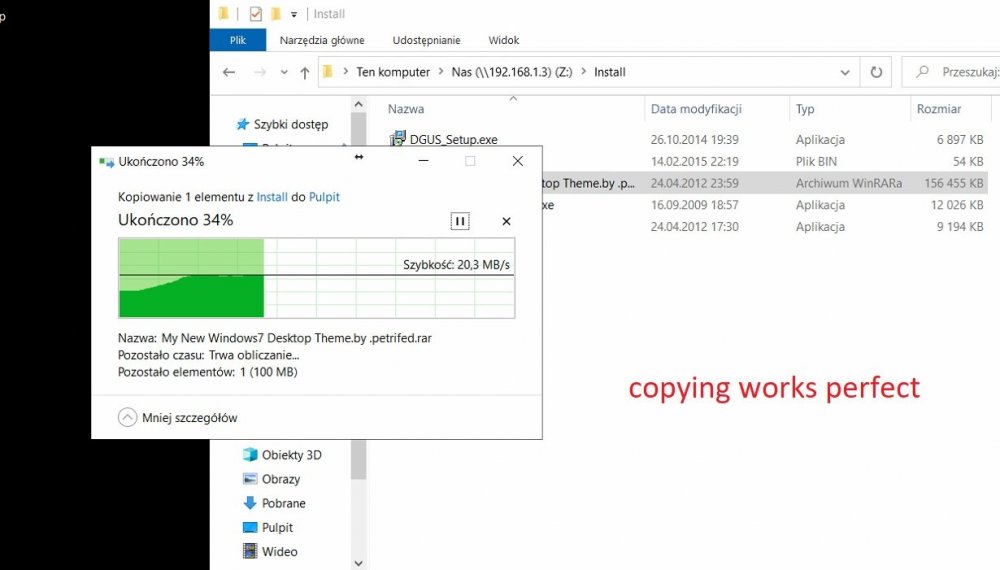The height and width of the screenshot is (570, 1000).
Task: Go back with the left arrow
Action: click(229, 72)
